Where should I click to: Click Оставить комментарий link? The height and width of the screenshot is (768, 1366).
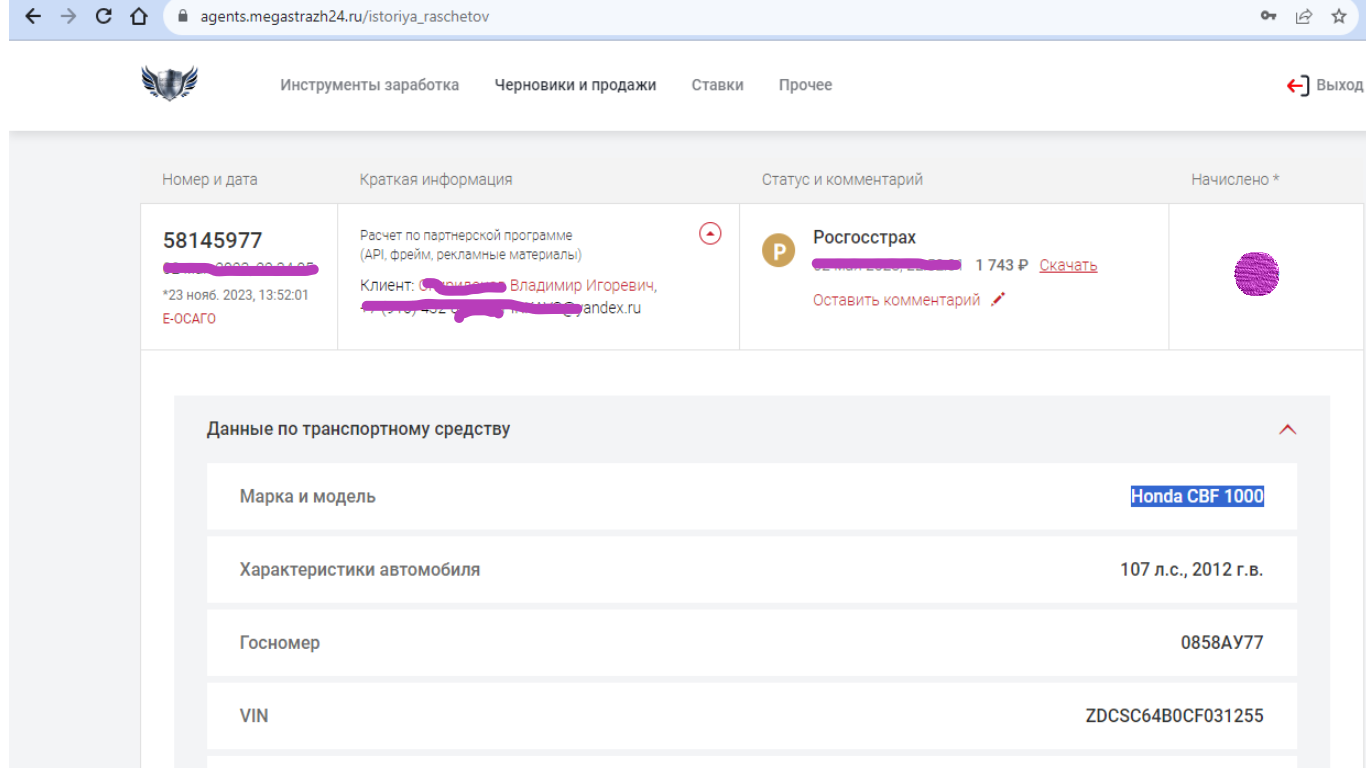pyautogui.click(x=896, y=300)
